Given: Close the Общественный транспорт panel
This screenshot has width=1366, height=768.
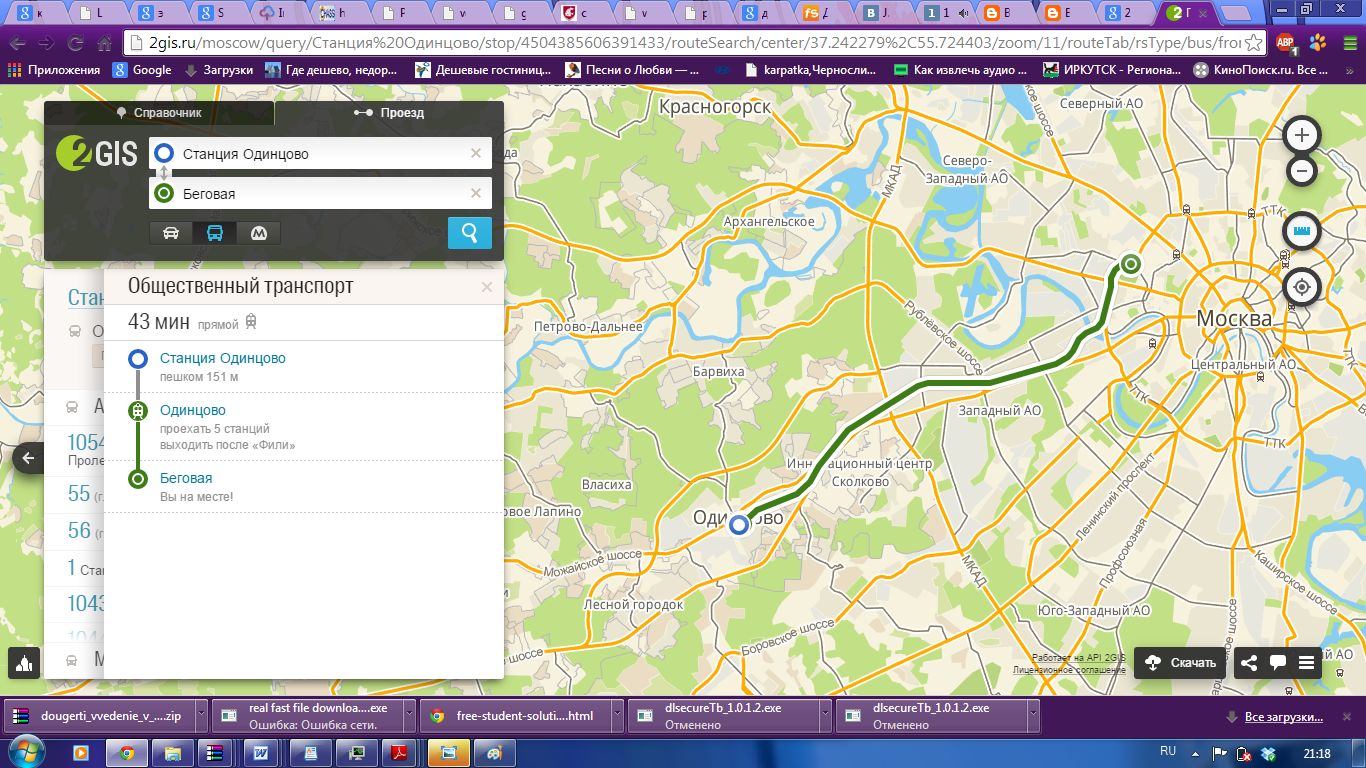Looking at the screenshot, I should click(x=487, y=287).
